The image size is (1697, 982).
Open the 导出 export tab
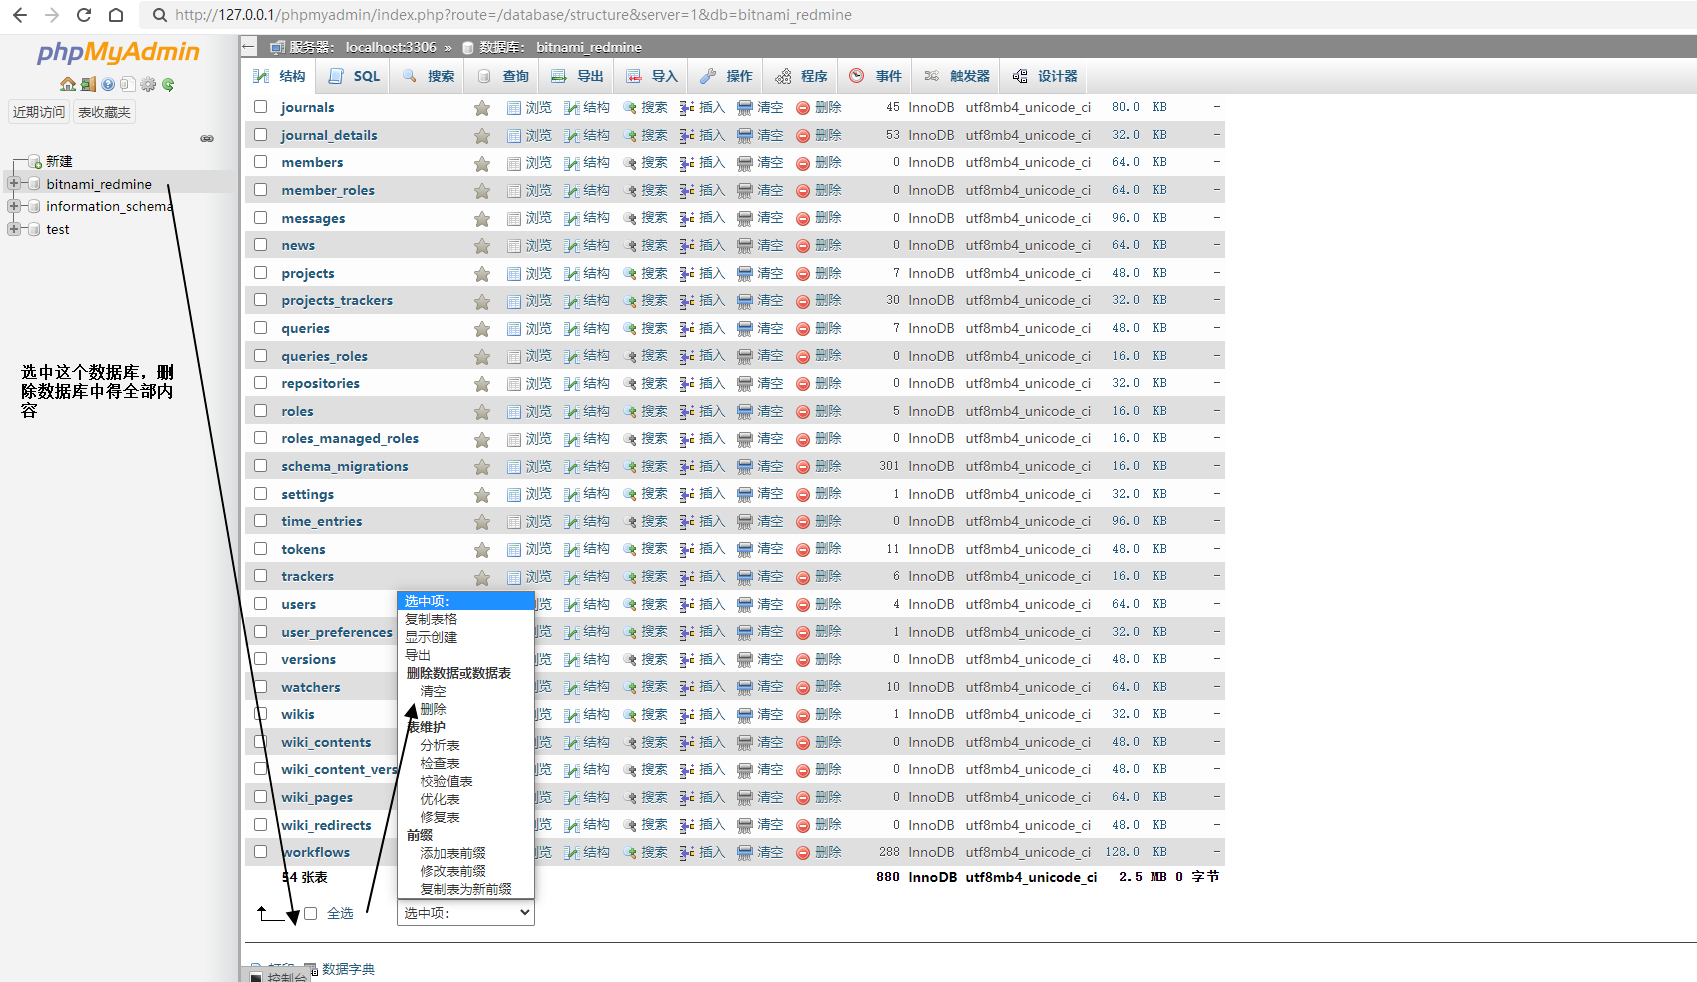pyautogui.click(x=577, y=76)
